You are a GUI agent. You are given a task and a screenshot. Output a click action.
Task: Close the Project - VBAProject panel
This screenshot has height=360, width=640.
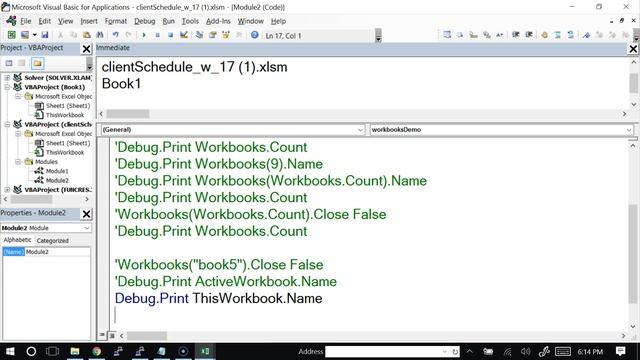[86, 49]
